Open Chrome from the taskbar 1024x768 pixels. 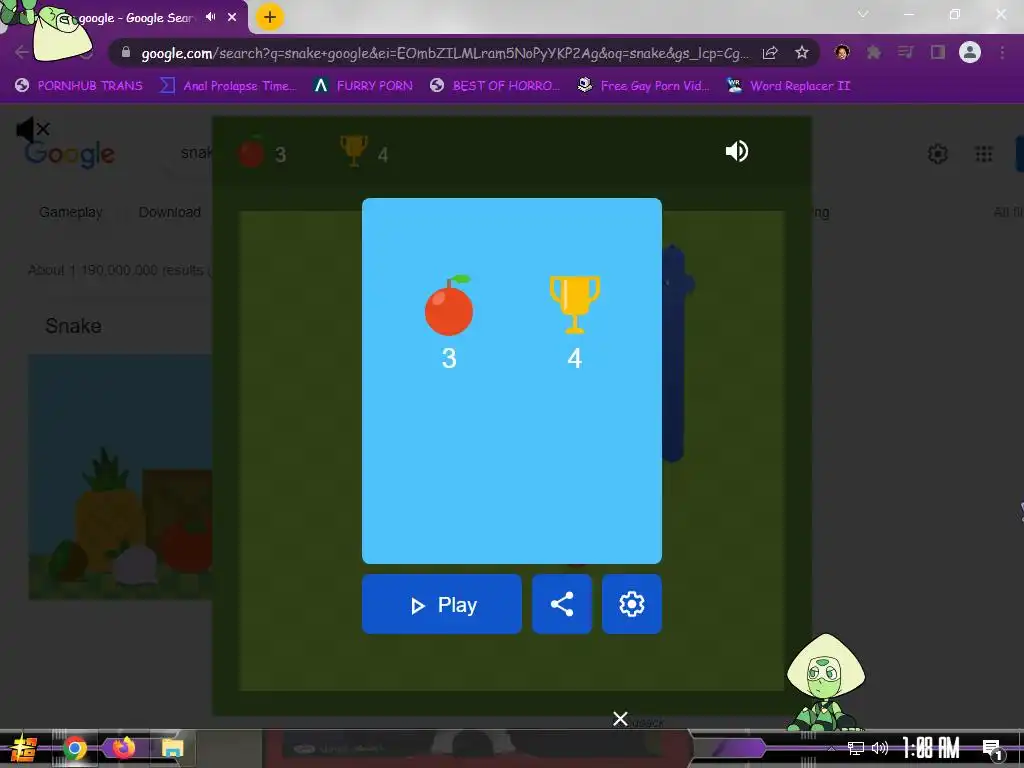coord(74,748)
